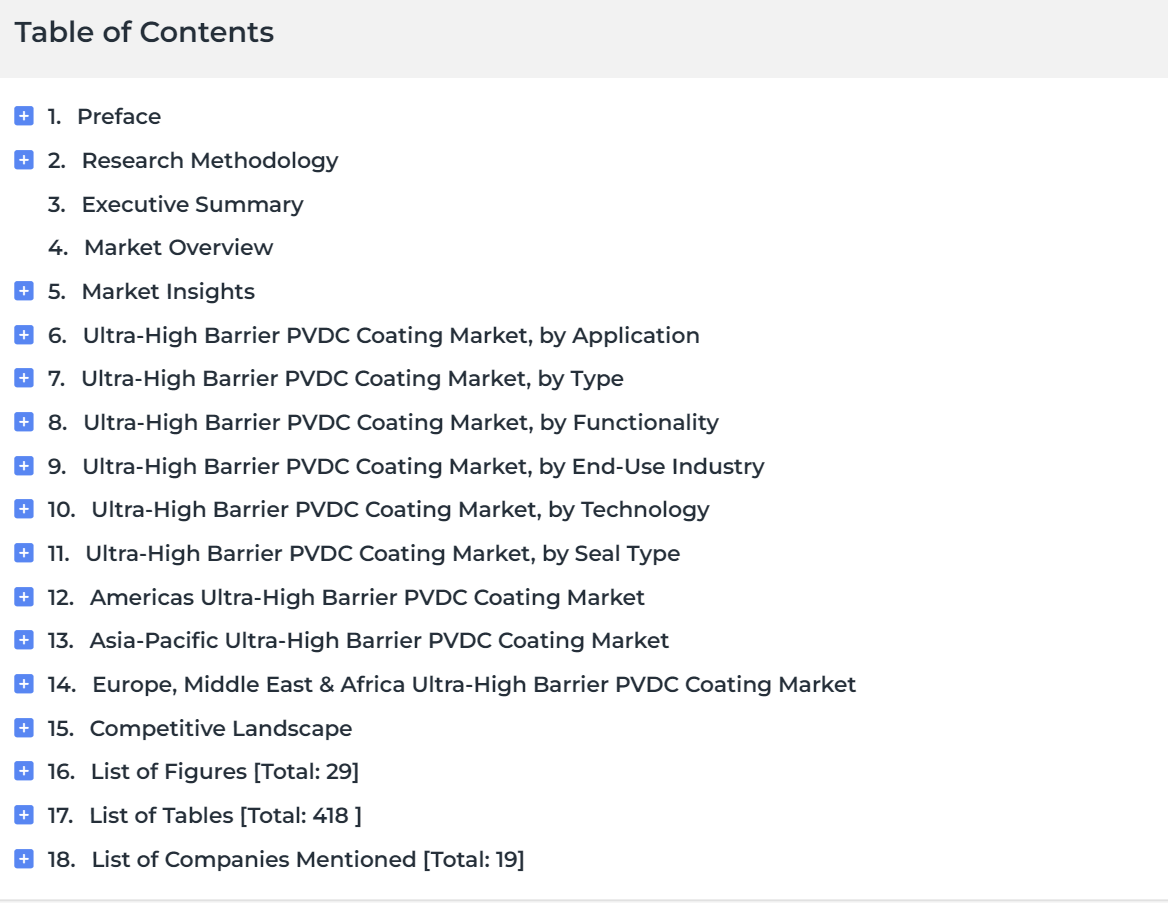Expand by Functionality section plus icon

coord(24,422)
